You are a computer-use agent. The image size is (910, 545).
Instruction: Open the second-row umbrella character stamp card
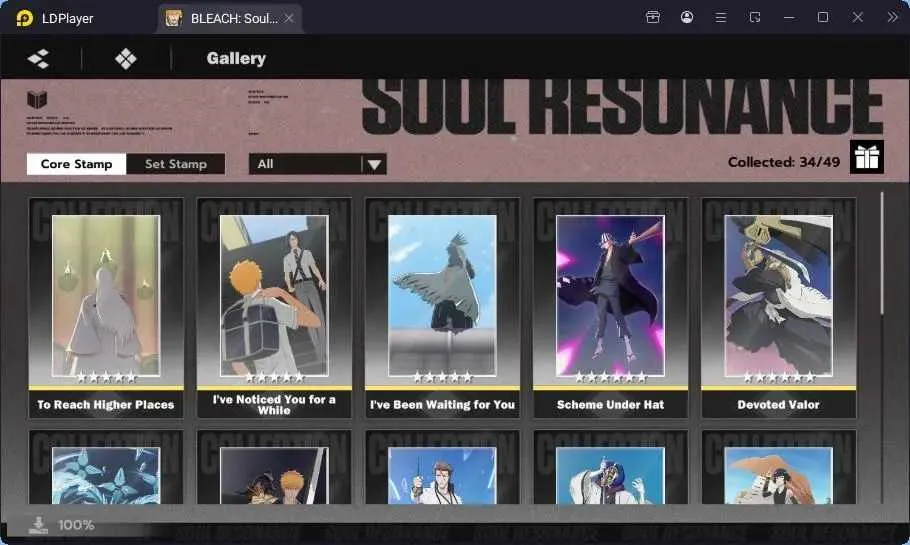pos(779,467)
